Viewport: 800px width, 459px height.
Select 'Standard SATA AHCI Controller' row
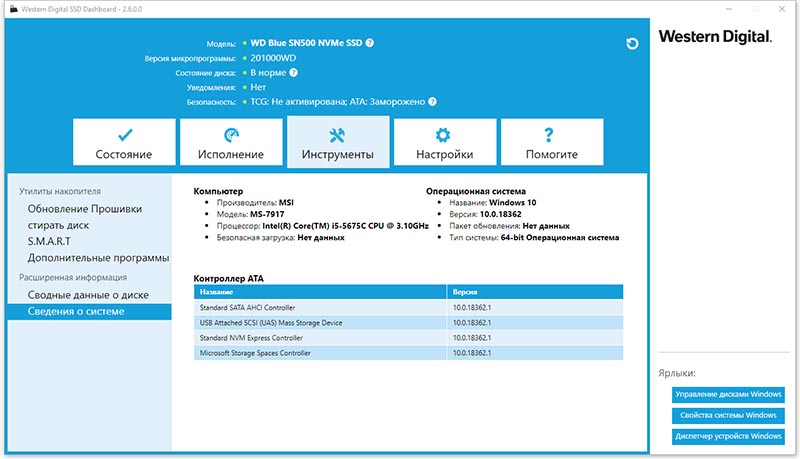(x=408, y=308)
